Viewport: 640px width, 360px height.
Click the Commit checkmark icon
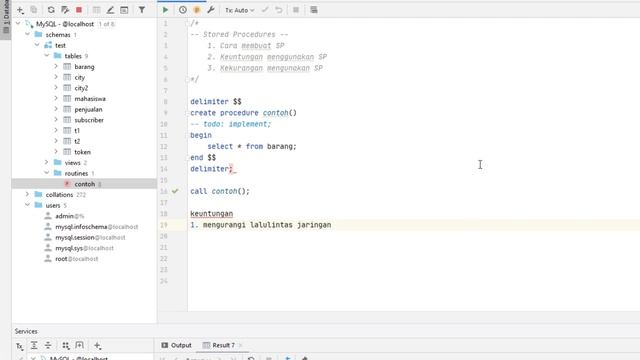[265, 10]
